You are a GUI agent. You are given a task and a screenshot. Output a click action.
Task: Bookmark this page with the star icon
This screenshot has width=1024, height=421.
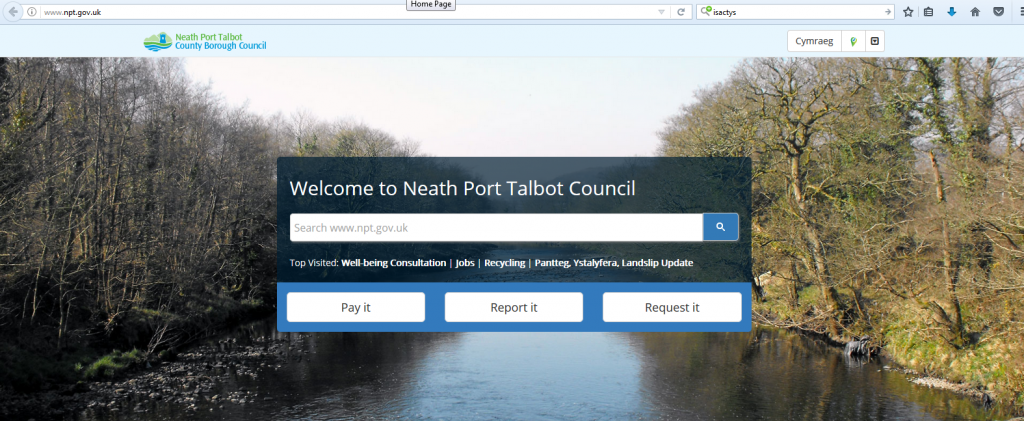(x=908, y=12)
